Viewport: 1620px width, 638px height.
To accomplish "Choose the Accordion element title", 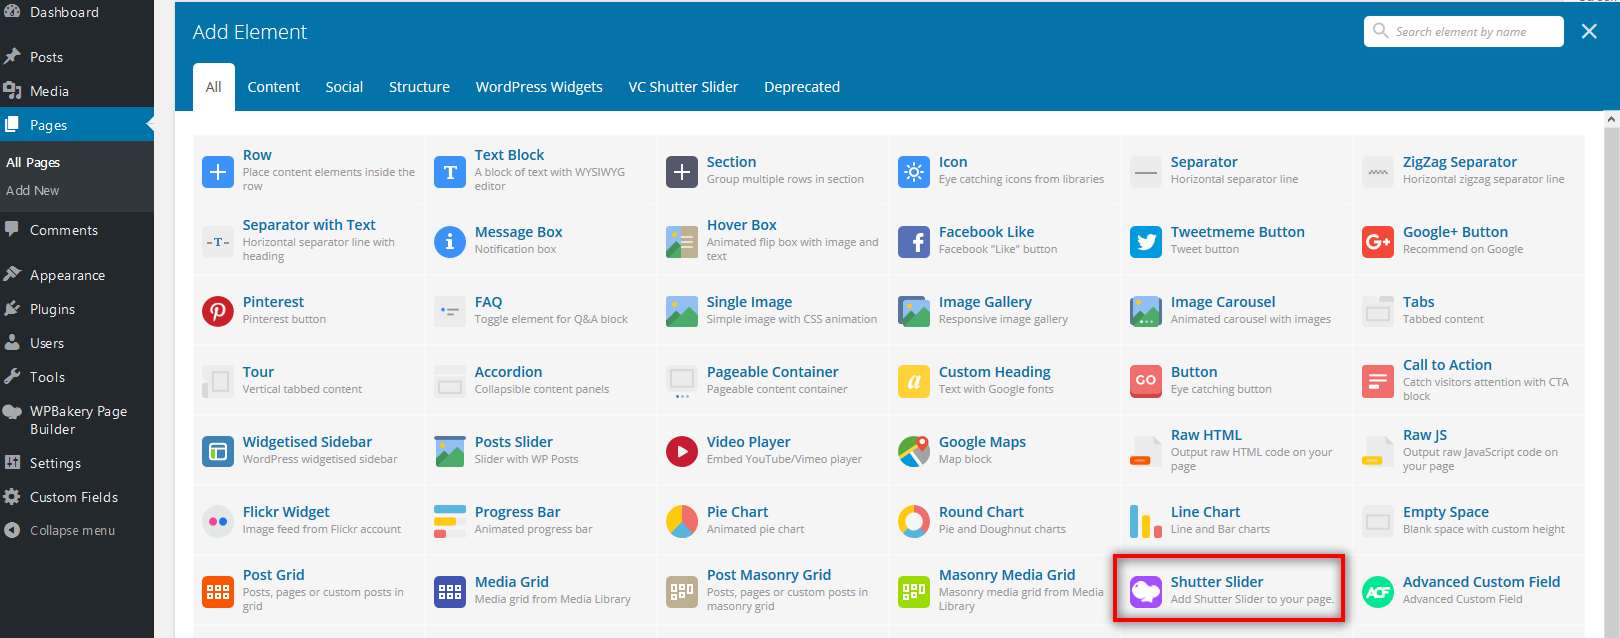I will coord(508,372).
